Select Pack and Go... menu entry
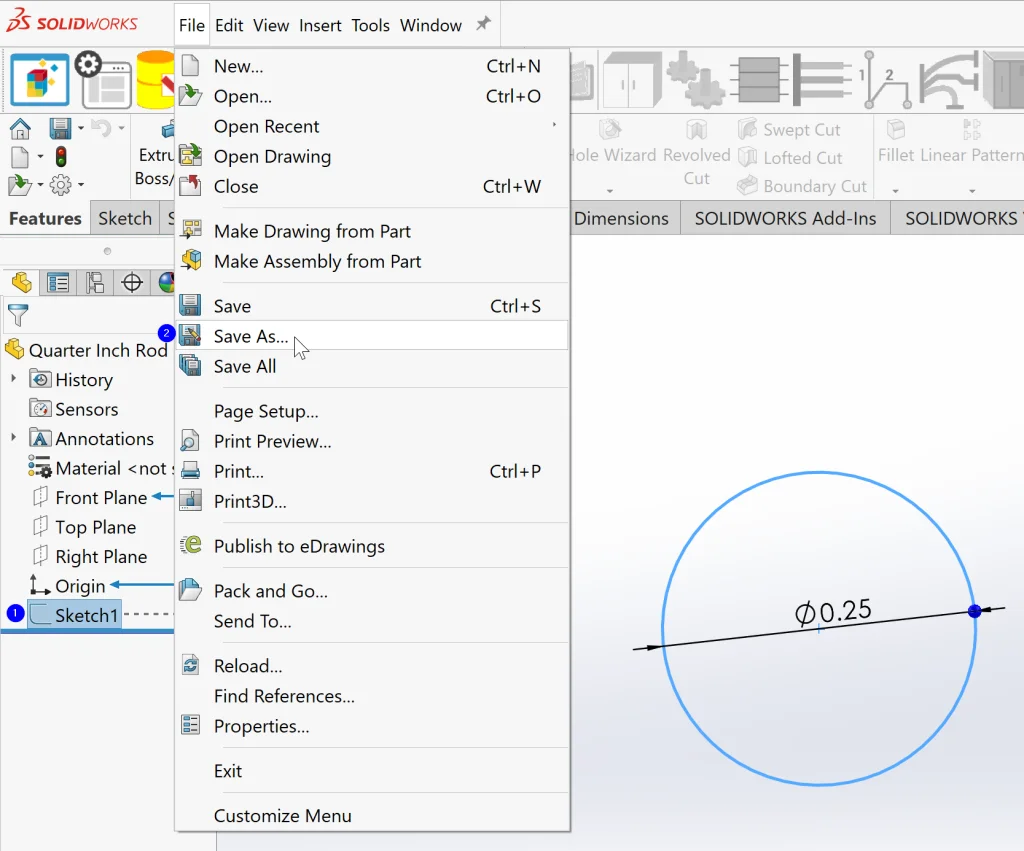Viewport: 1024px width, 851px height. pos(270,591)
